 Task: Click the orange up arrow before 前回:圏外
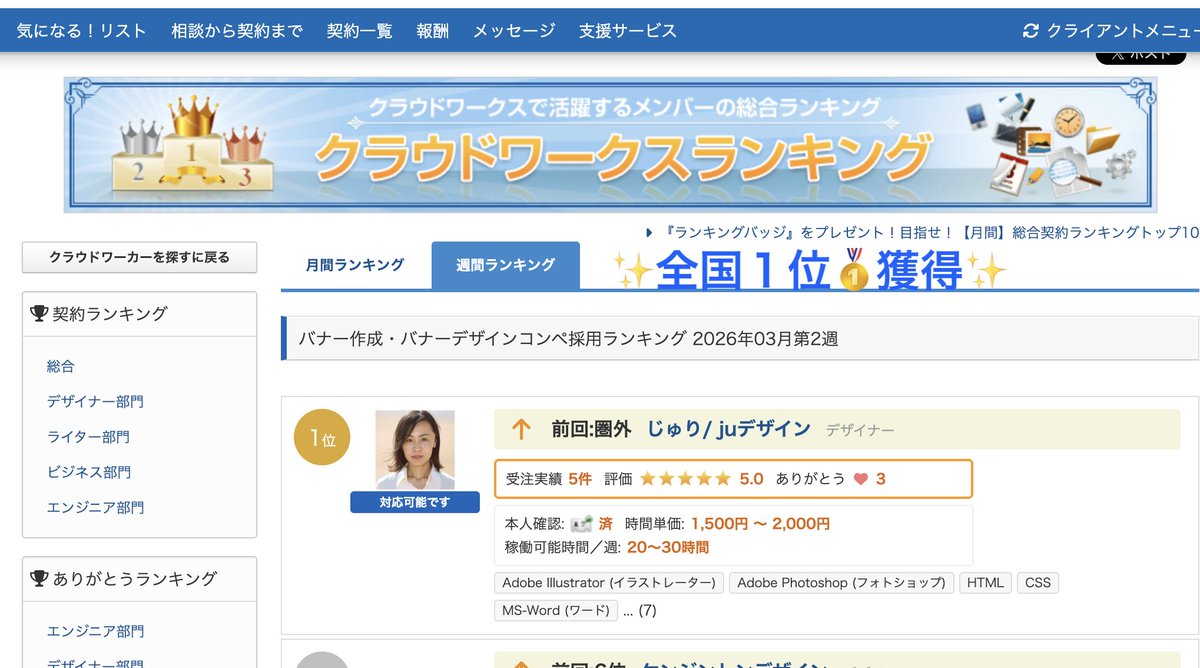click(x=521, y=430)
